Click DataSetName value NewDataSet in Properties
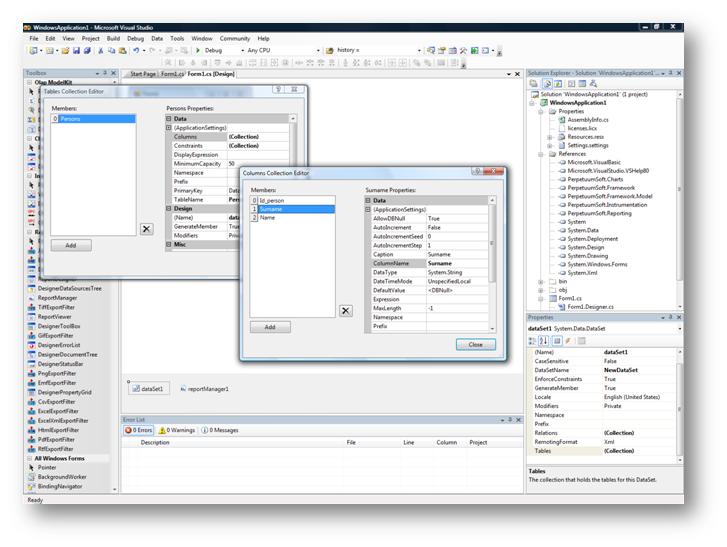 click(640, 370)
